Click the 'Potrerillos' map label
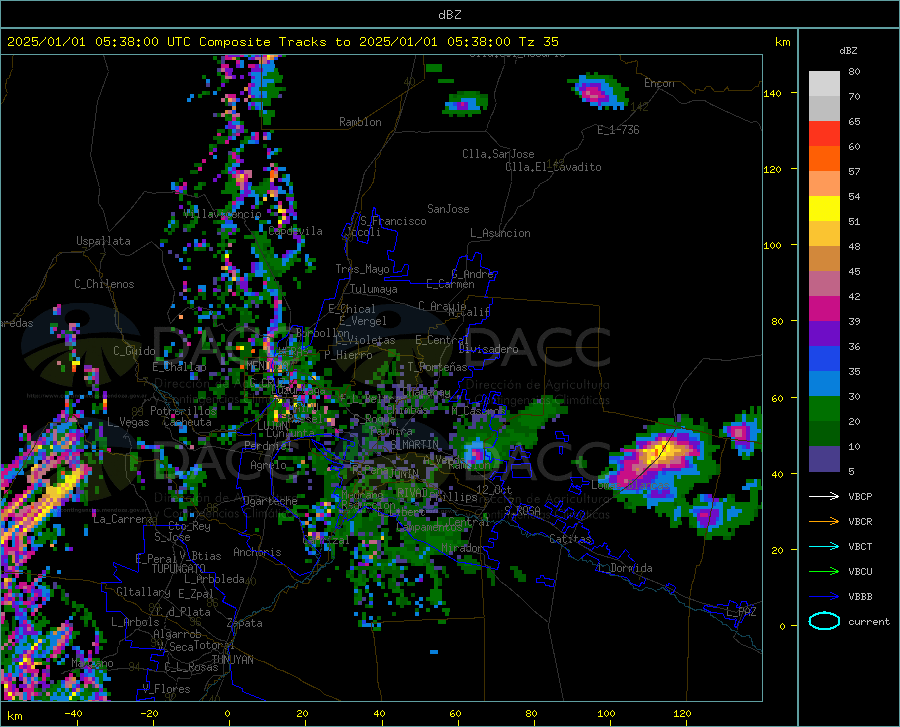 (x=183, y=411)
